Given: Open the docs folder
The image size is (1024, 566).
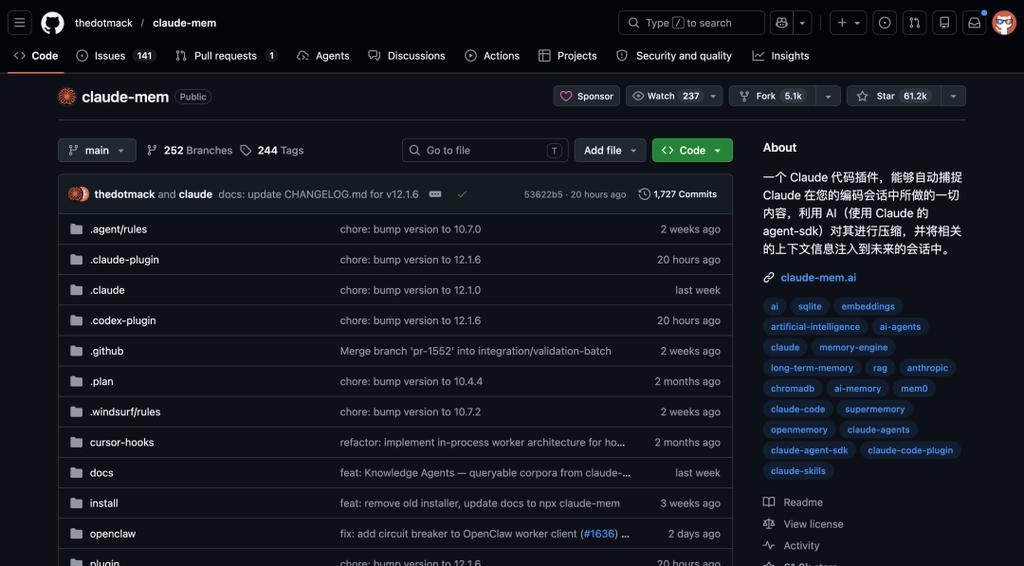Looking at the screenshot, I should (102, 473).
